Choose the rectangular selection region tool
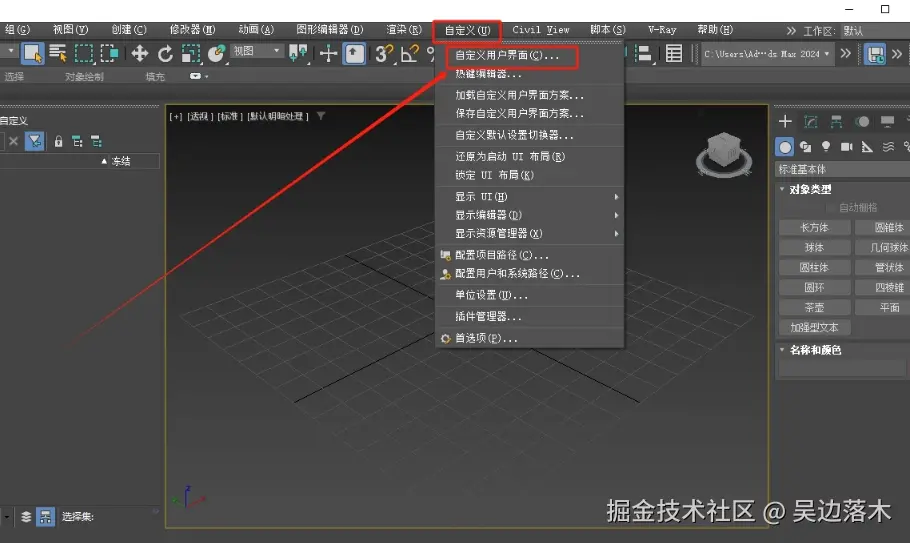This screenshot has height=543, width=910. [x=84, y=54]
